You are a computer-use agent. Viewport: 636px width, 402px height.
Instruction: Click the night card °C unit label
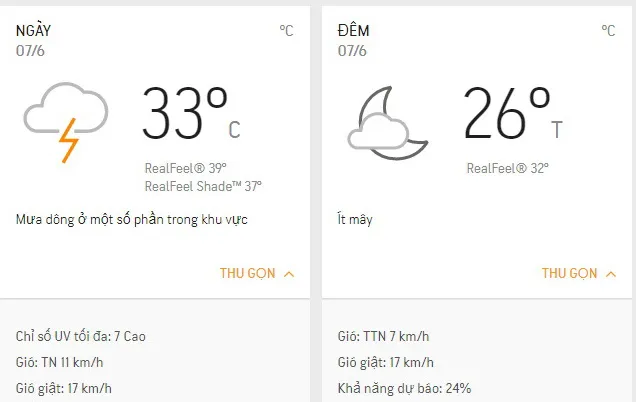point(608,31)
